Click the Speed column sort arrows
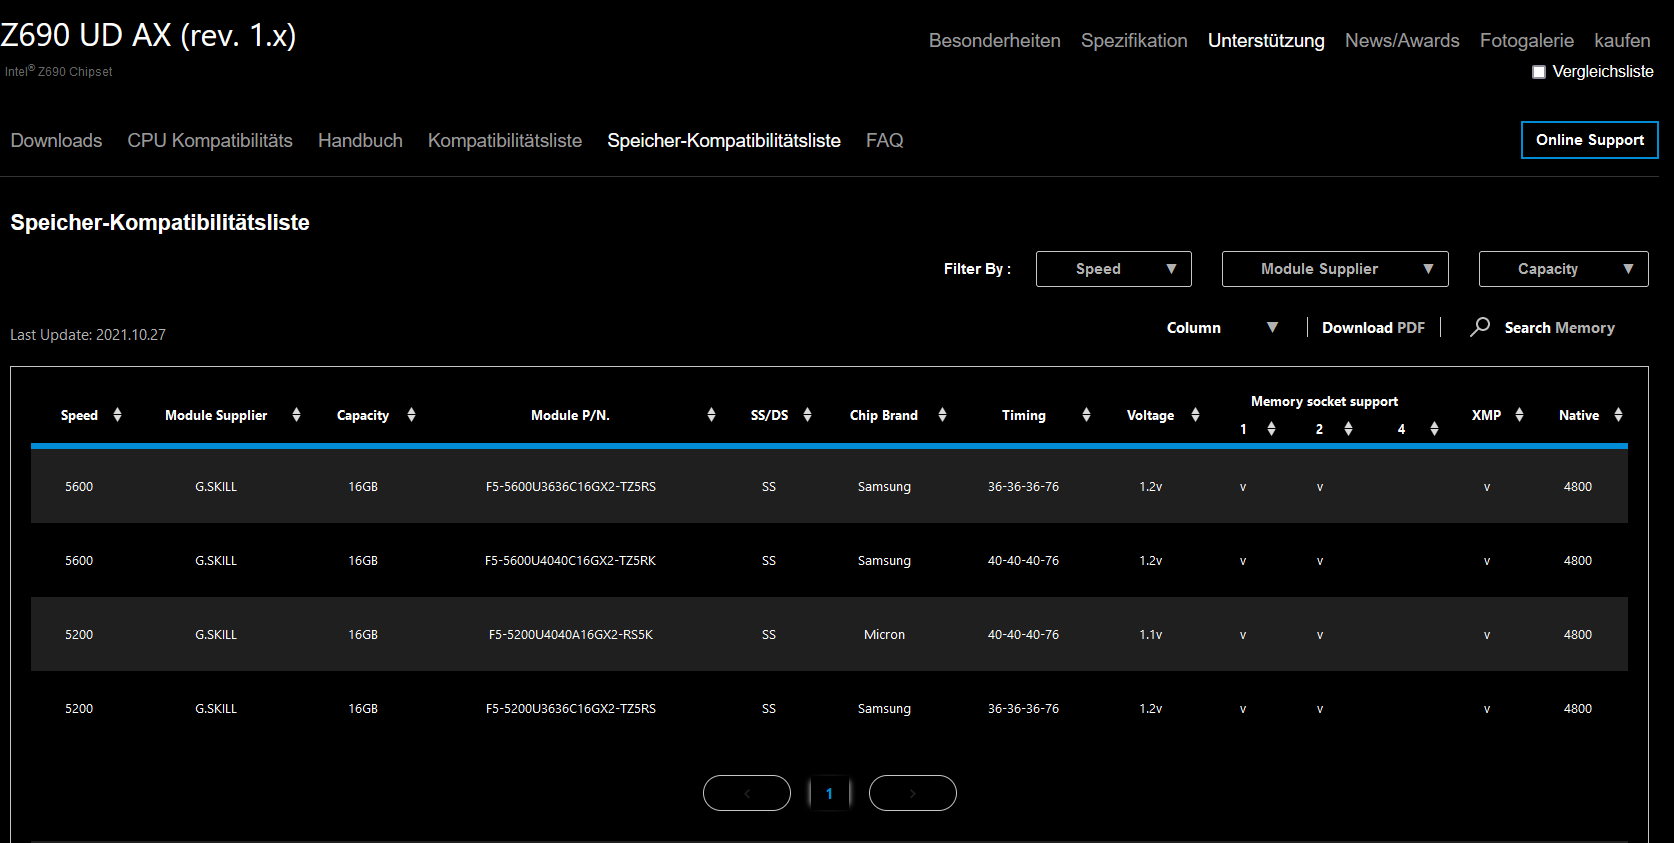 click(117, 415)
